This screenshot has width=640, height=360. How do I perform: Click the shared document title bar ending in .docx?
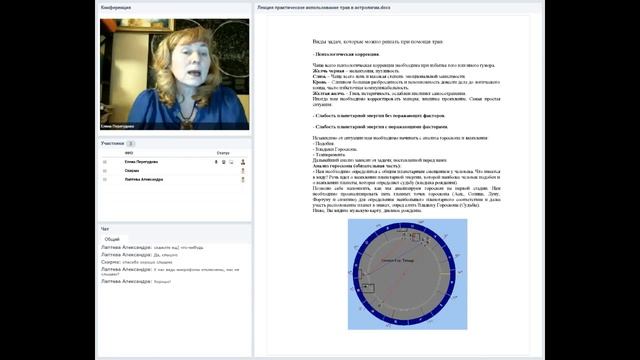pos(324,7)
